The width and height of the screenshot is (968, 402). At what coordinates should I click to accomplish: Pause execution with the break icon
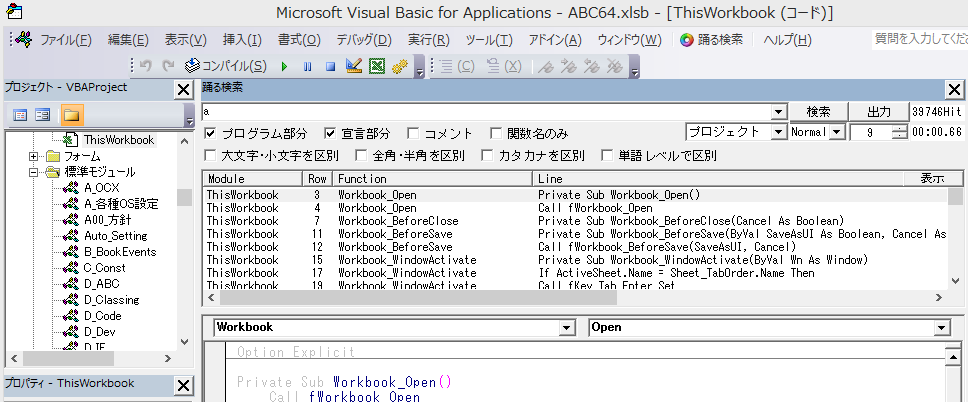307,67
